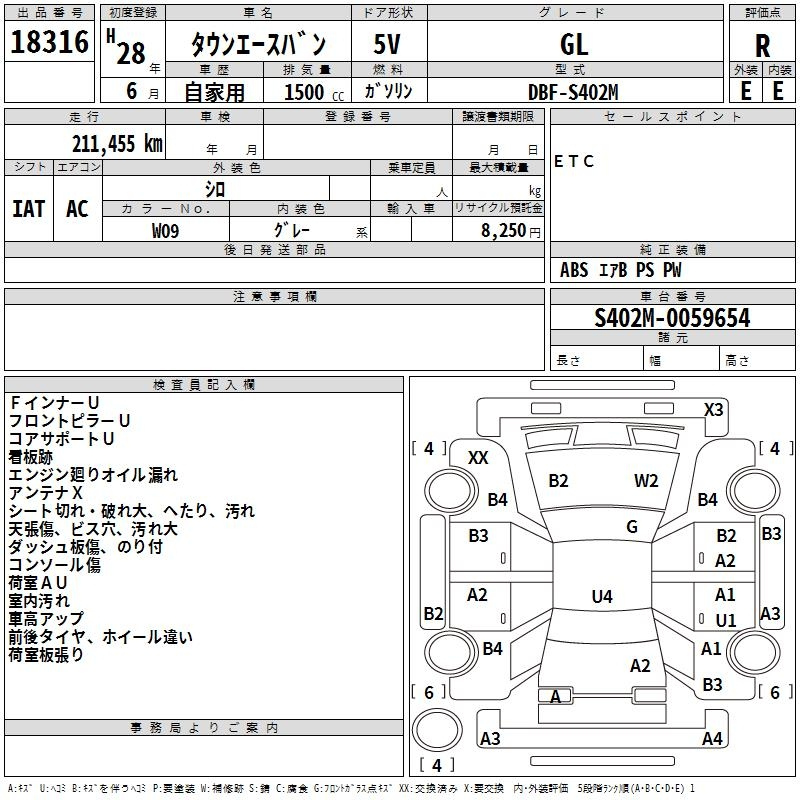Select the 注意事項欄 section header
Screen dimensions: 800x800
point(275,296)
